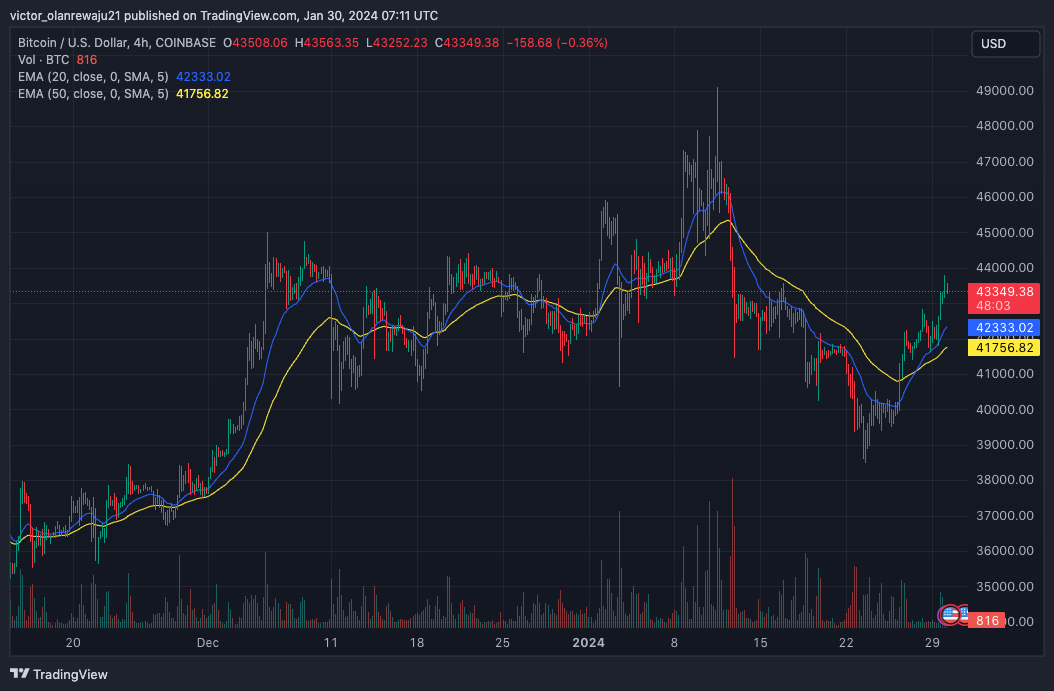Click the Dec label on time axis

208,643
